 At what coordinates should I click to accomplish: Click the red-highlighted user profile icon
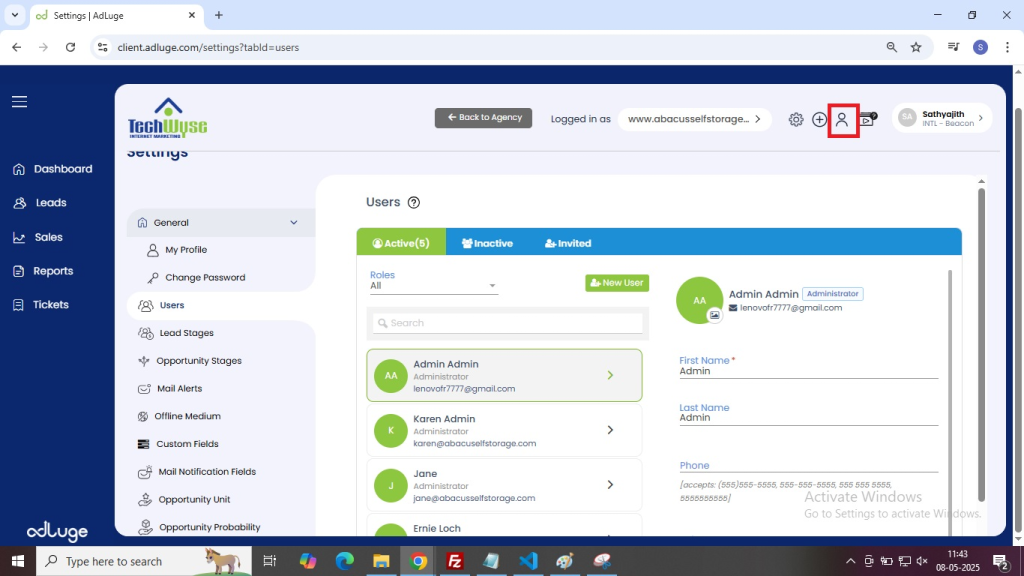[842, 120]
